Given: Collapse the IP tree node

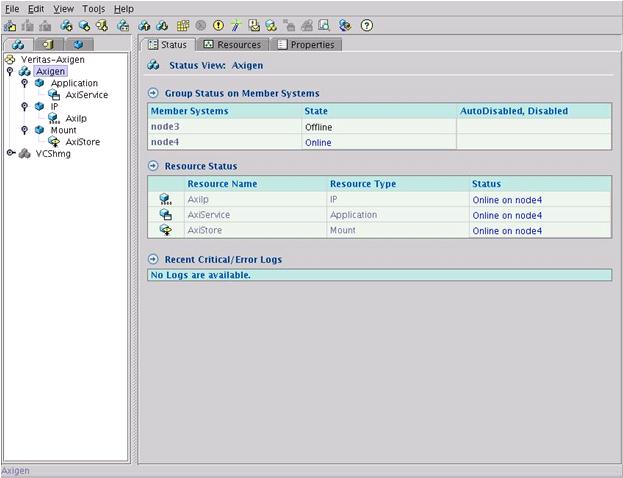Looking at the screenshot, I should coord(25,106).
